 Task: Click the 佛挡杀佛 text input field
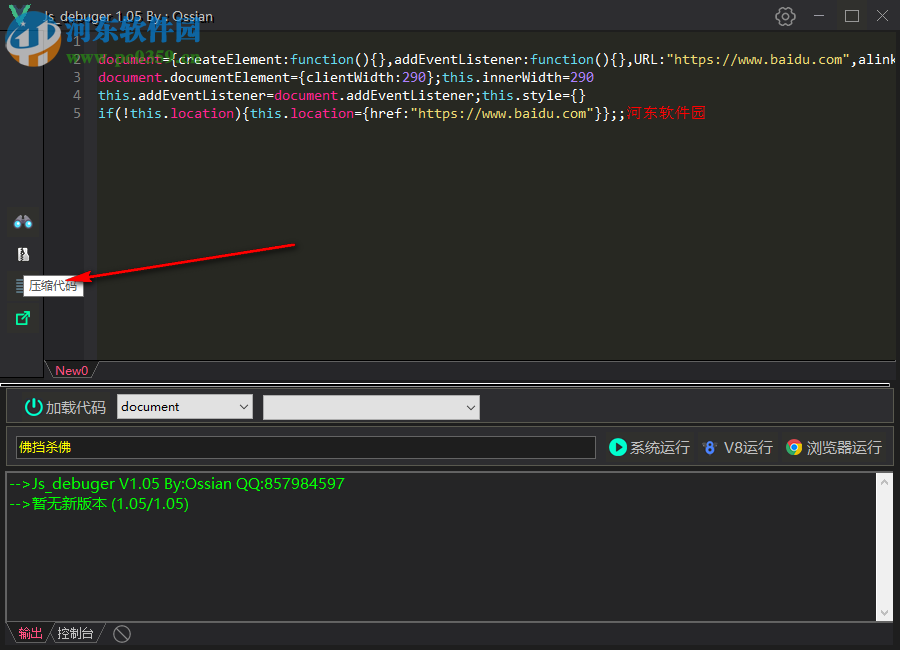[x=300, y=447]
